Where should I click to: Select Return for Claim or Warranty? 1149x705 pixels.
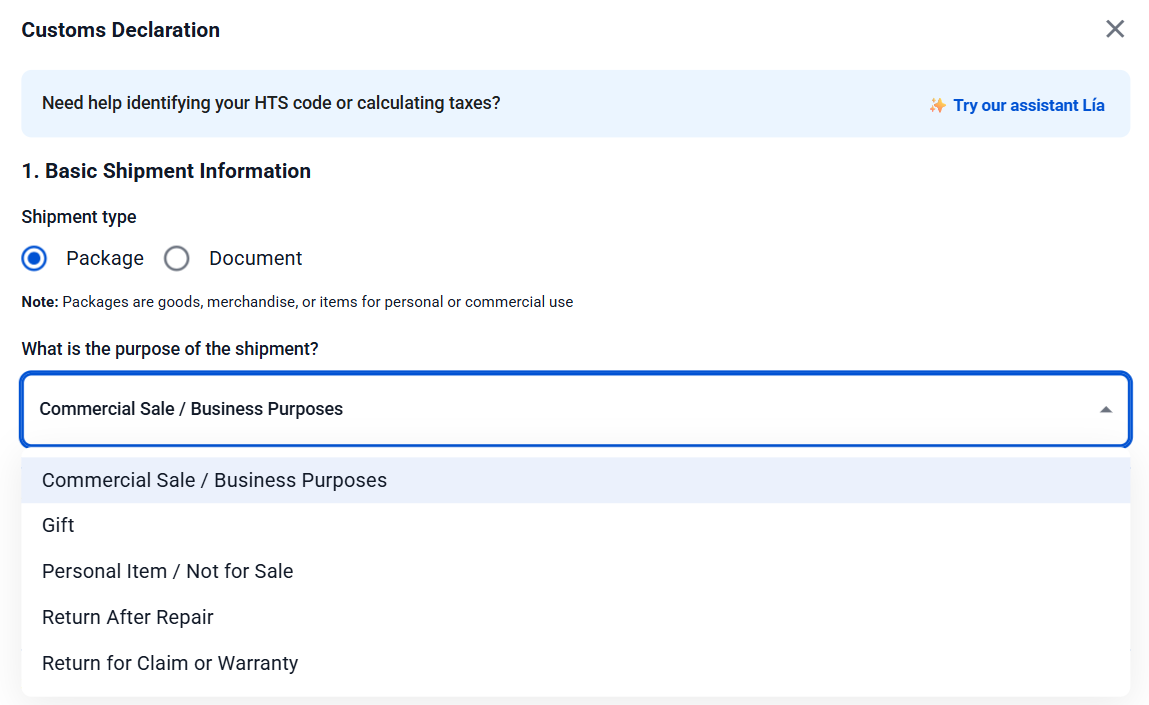(170, 663)
